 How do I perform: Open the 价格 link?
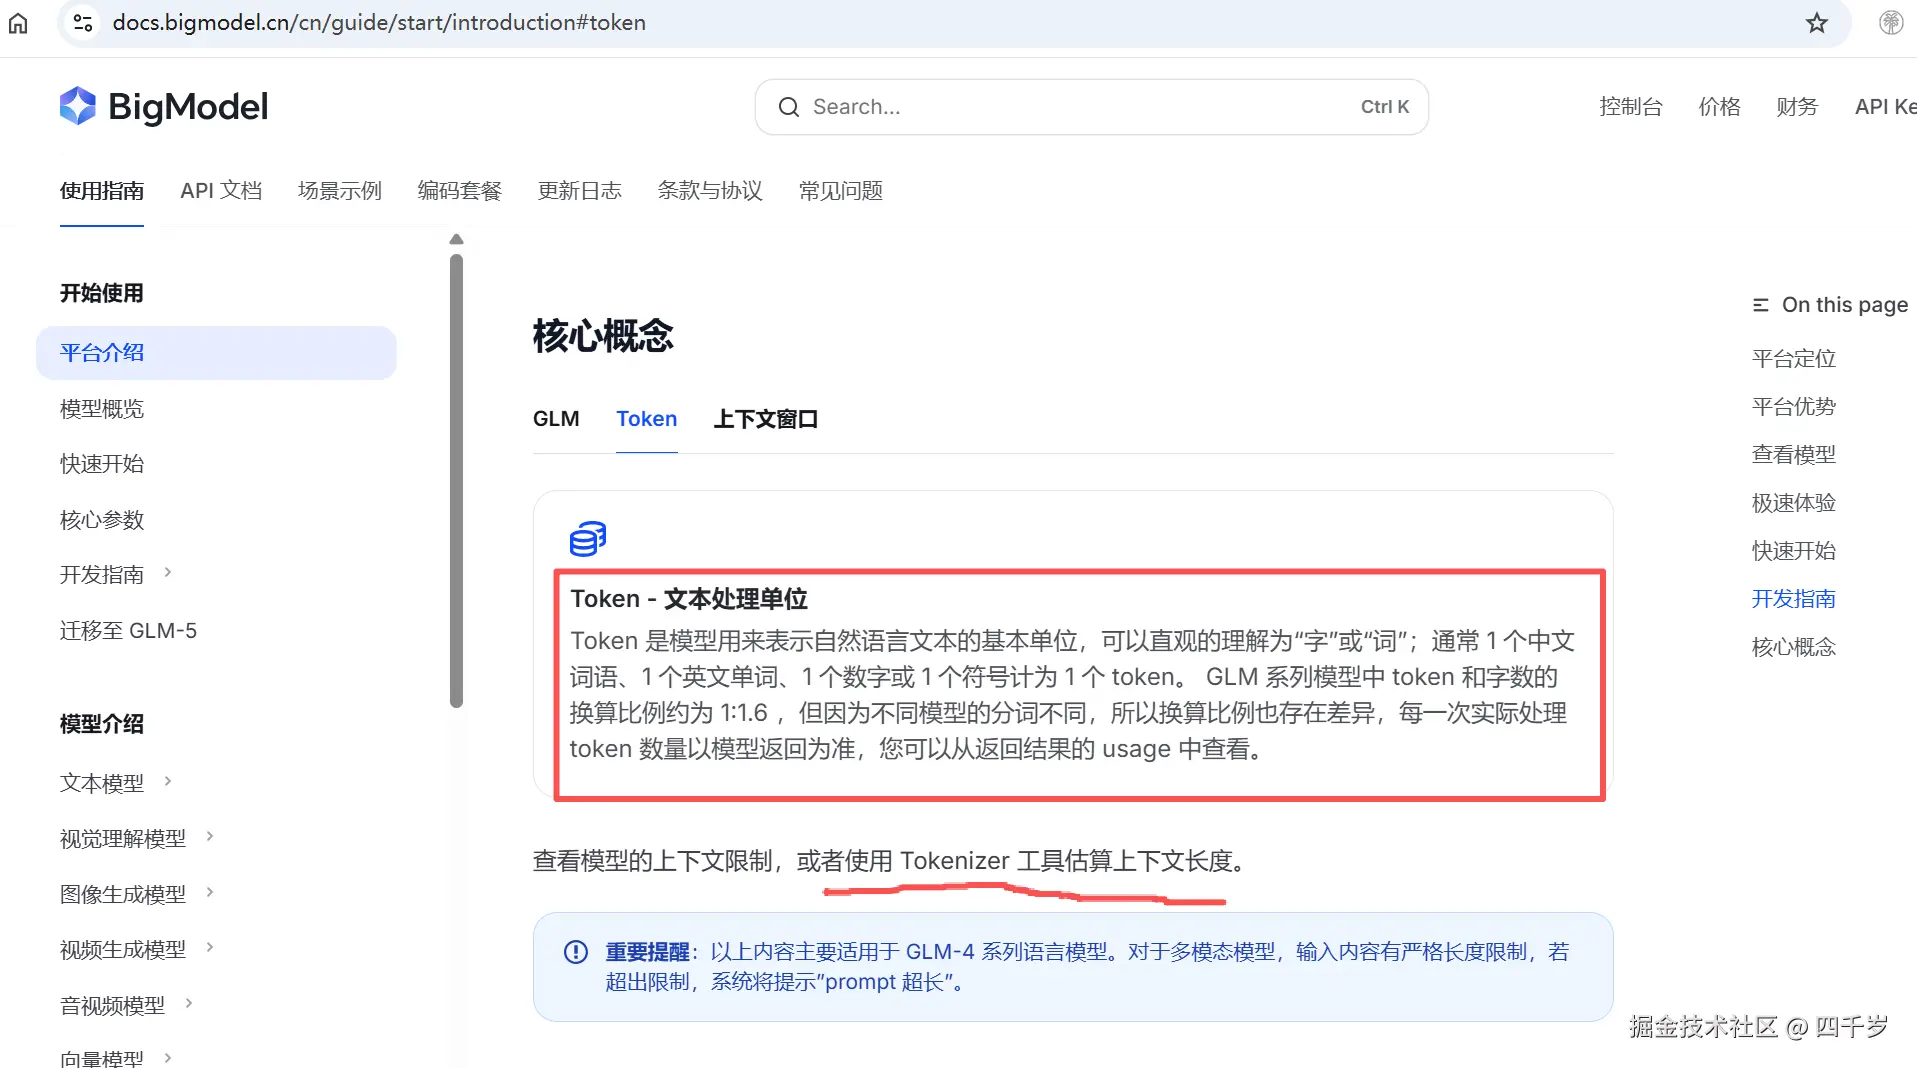[x=1718, y=106]
